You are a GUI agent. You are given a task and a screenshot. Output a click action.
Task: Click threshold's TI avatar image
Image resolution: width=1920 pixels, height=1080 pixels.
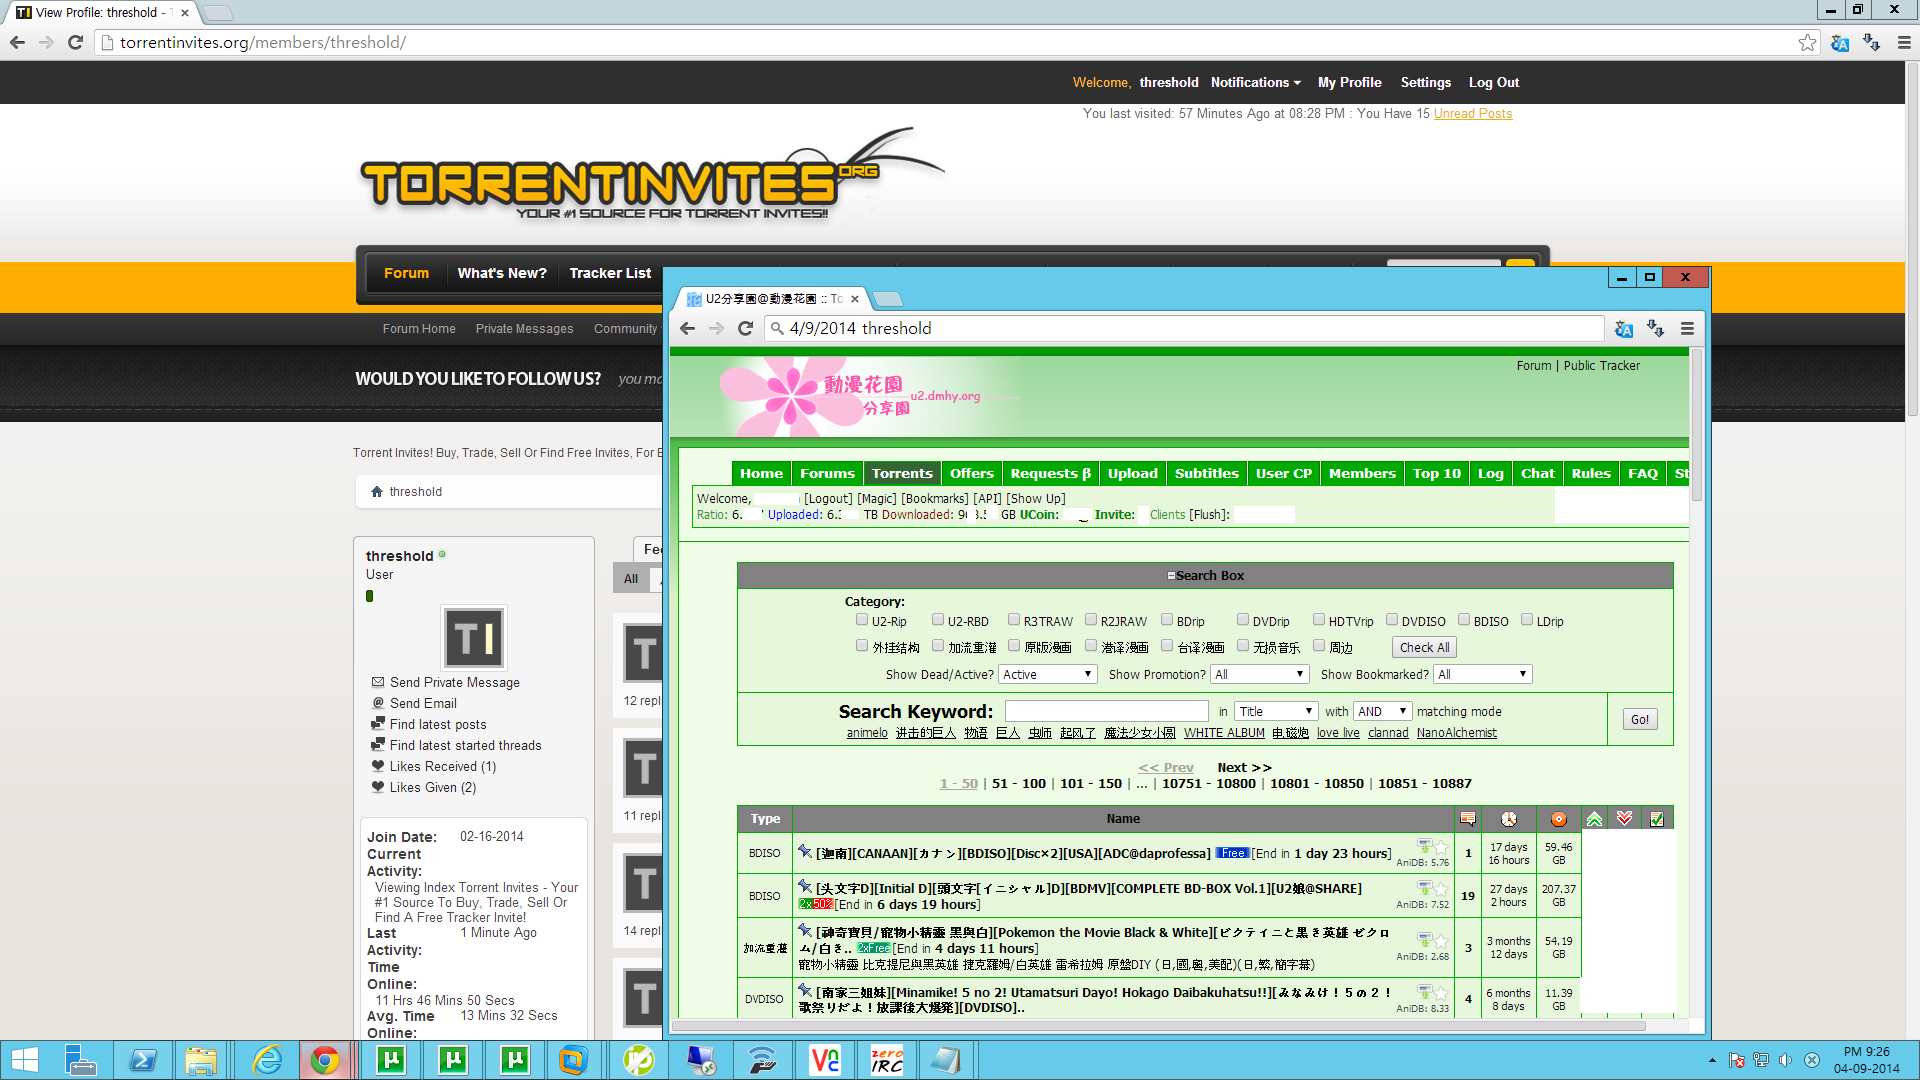pos(474,637)
